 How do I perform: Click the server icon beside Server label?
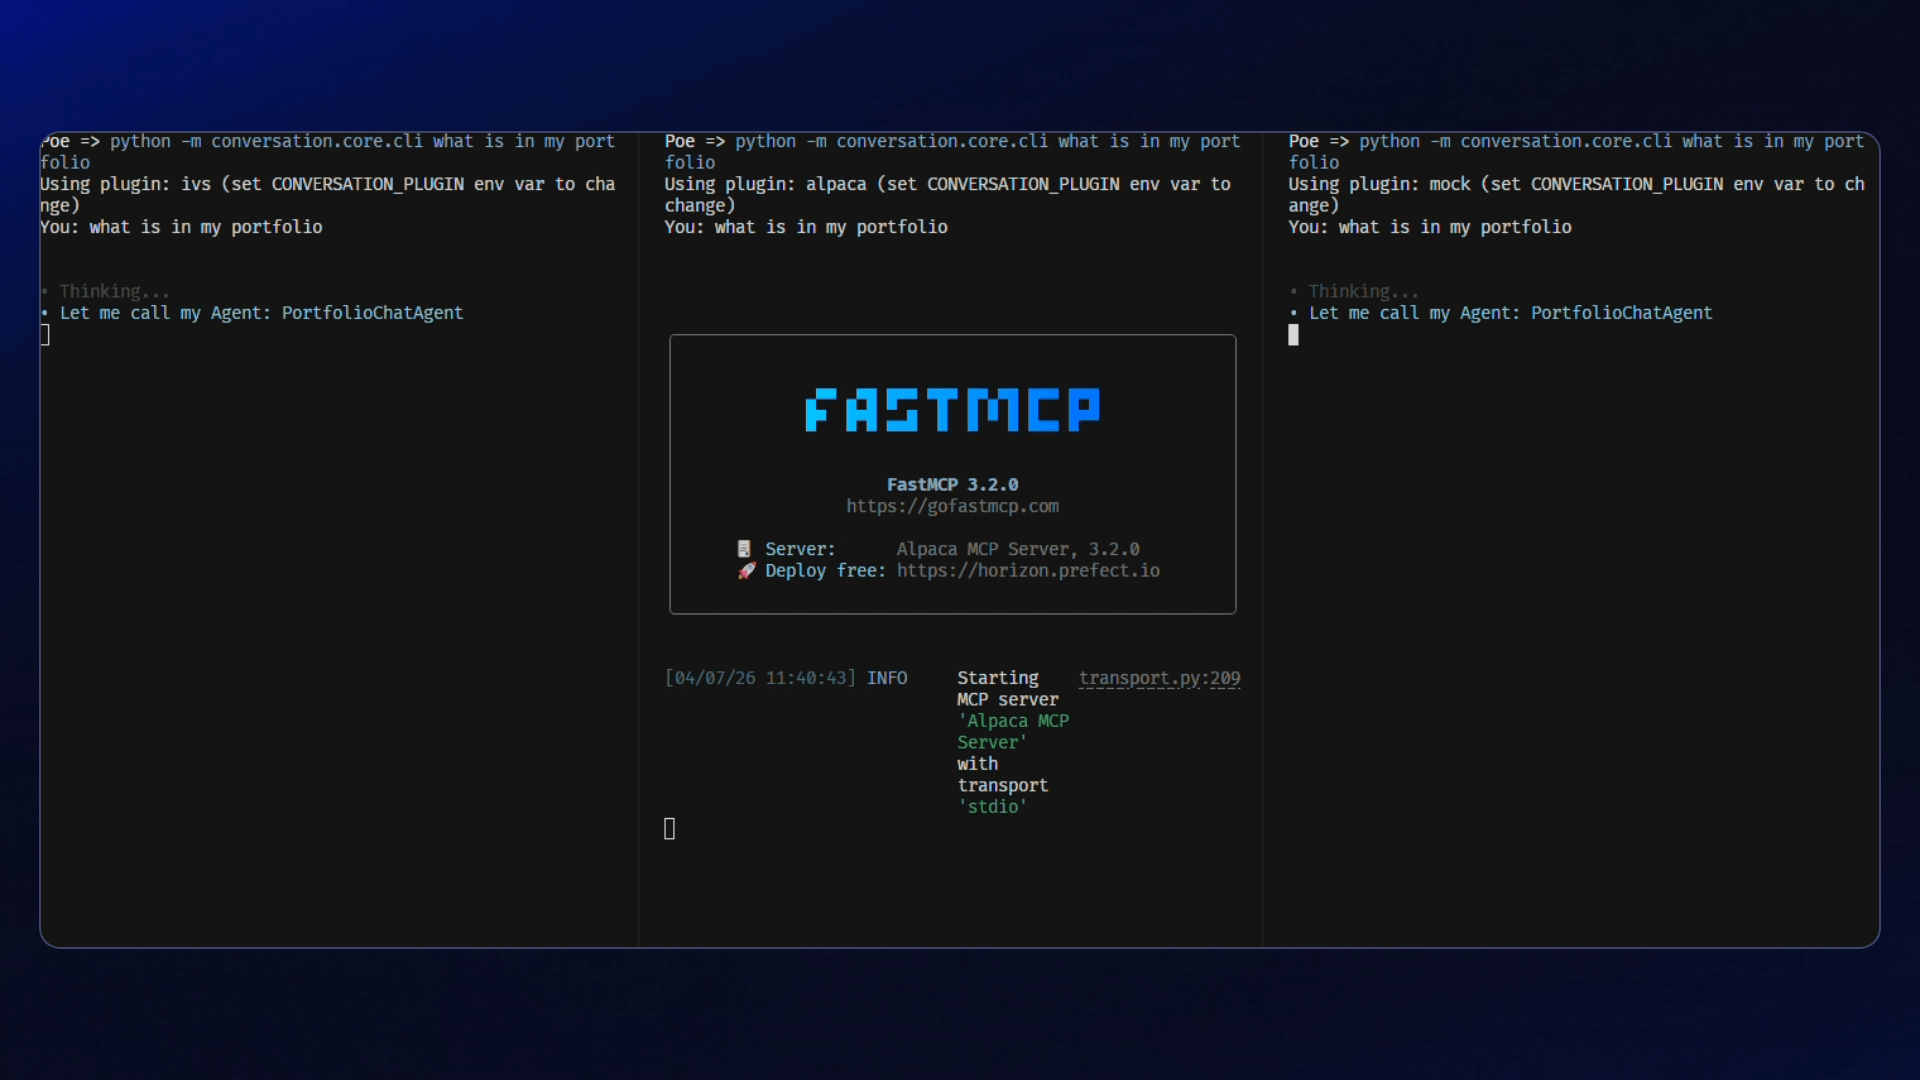(x=744, y=549)
